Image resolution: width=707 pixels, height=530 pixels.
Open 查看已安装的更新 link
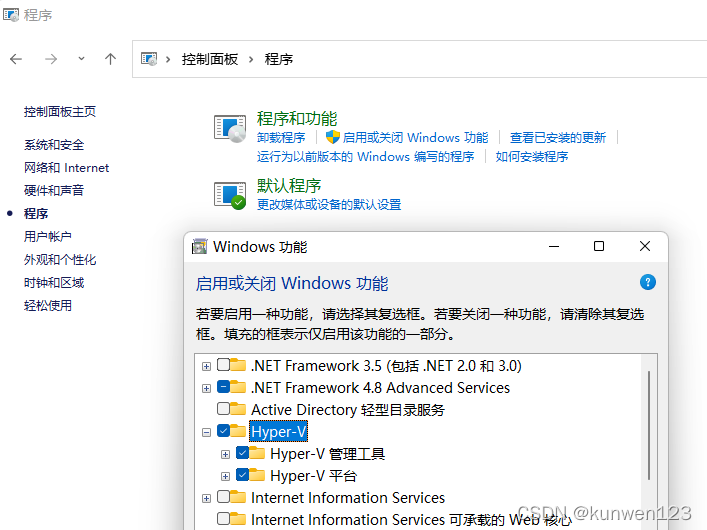558,137
